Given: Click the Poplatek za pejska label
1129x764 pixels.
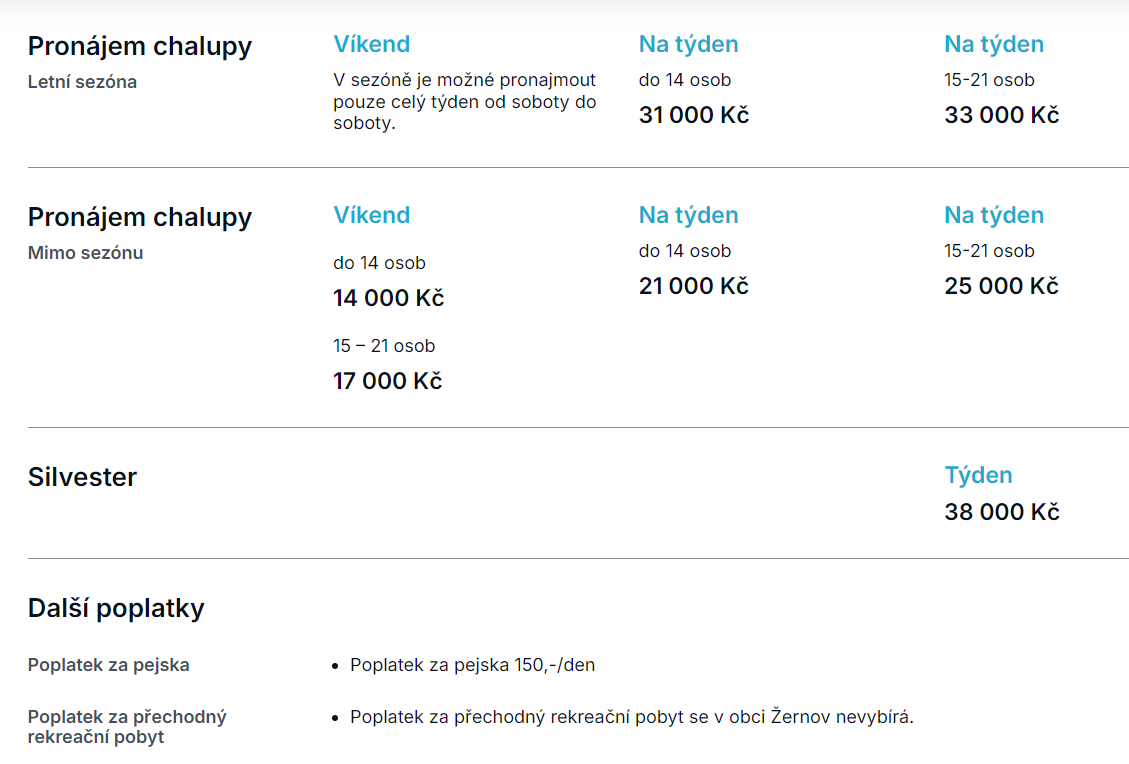Looking at the screenshot, I should point(109,665).
